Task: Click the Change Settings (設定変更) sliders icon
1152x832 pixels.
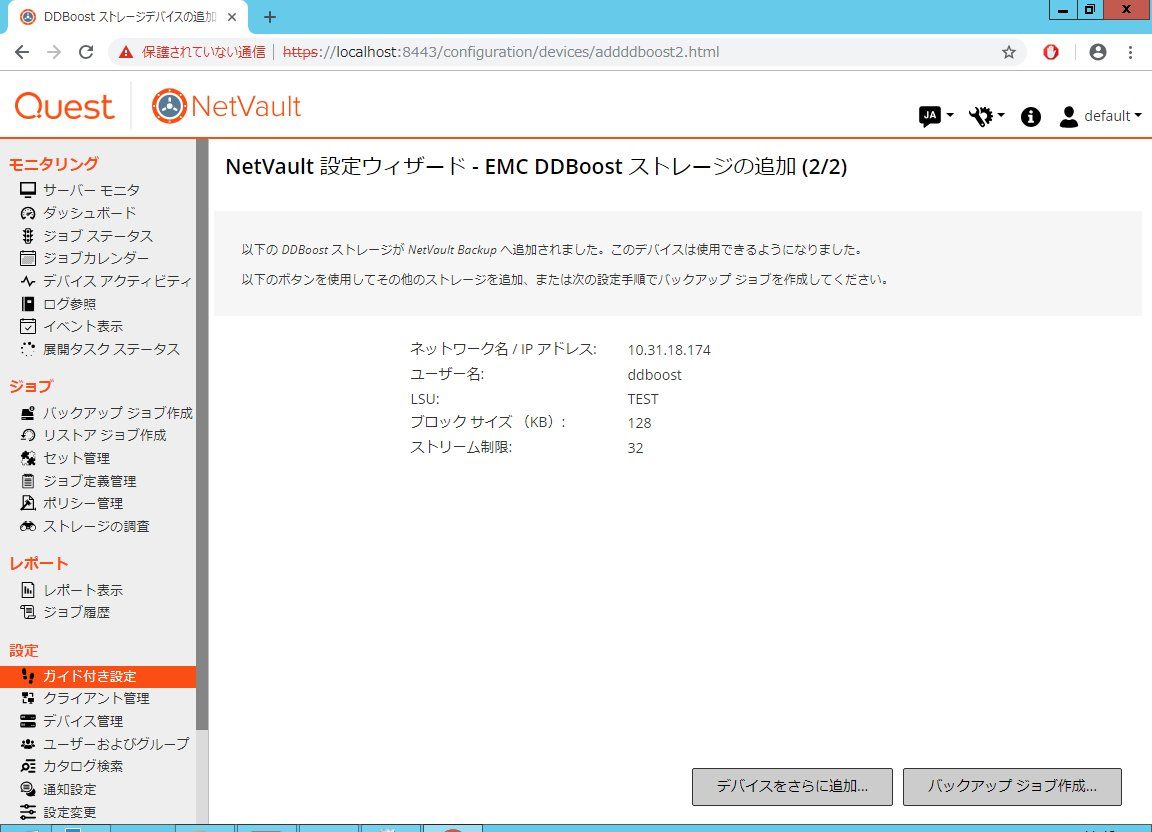Action: [28, 812]
